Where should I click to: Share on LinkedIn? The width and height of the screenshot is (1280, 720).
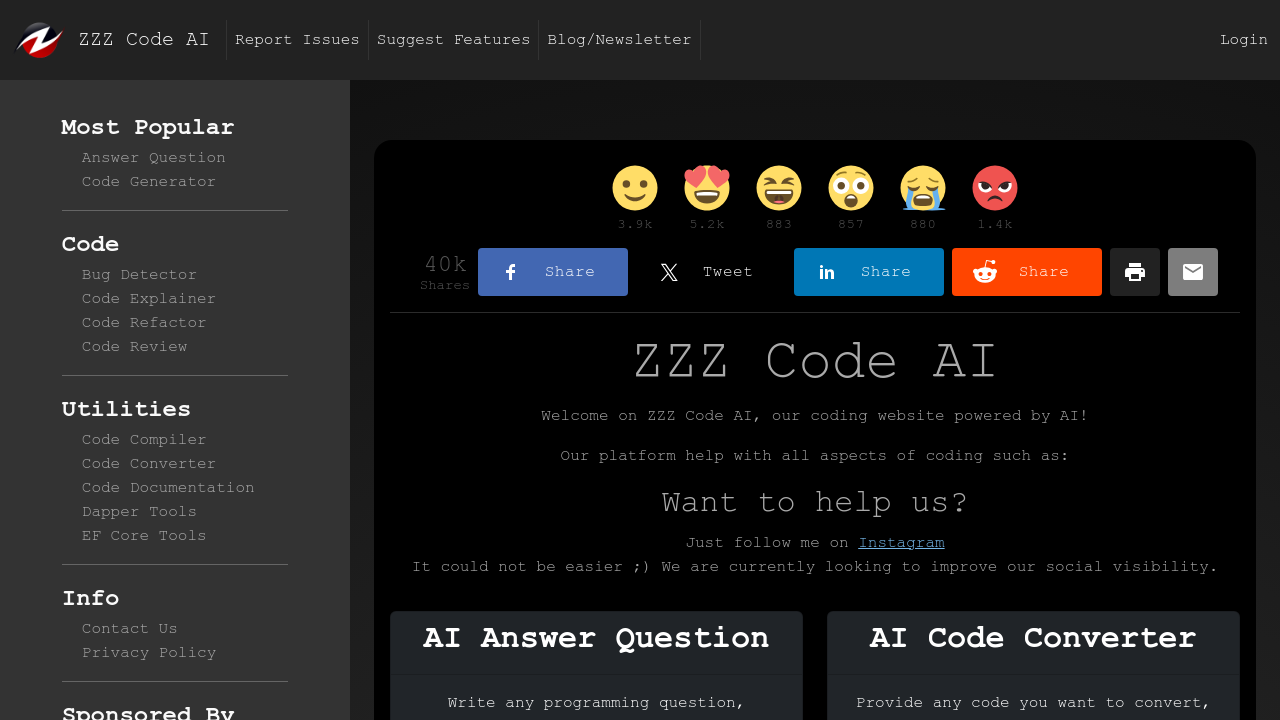[868, 271]
